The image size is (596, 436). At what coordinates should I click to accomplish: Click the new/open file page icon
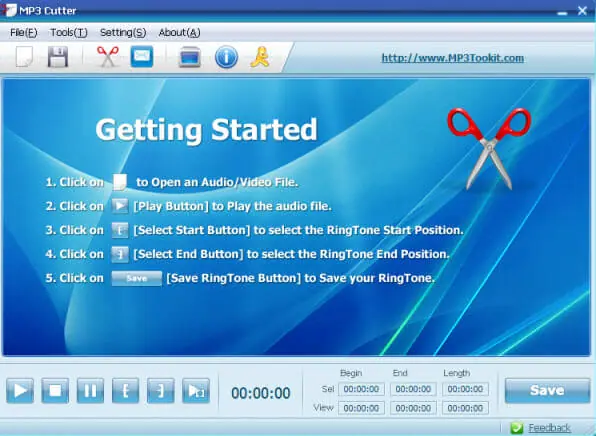[24, 57]
